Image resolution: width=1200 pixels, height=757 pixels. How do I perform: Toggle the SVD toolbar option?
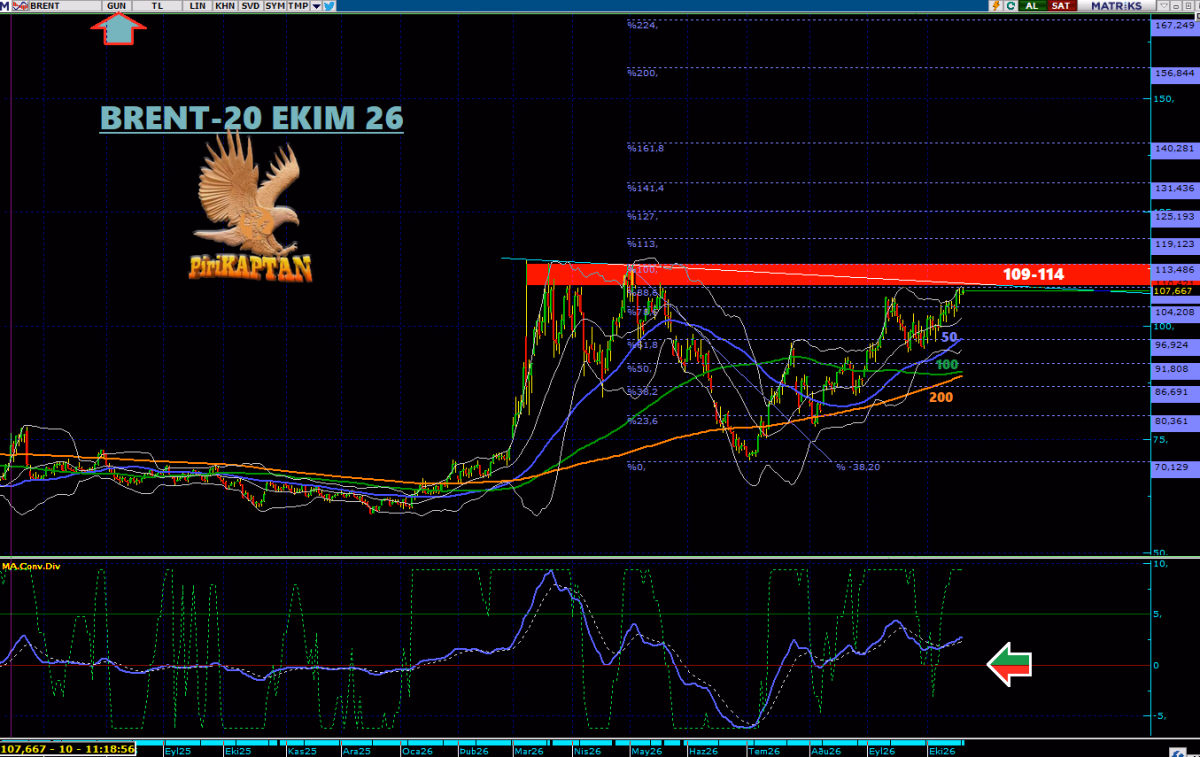250,6
